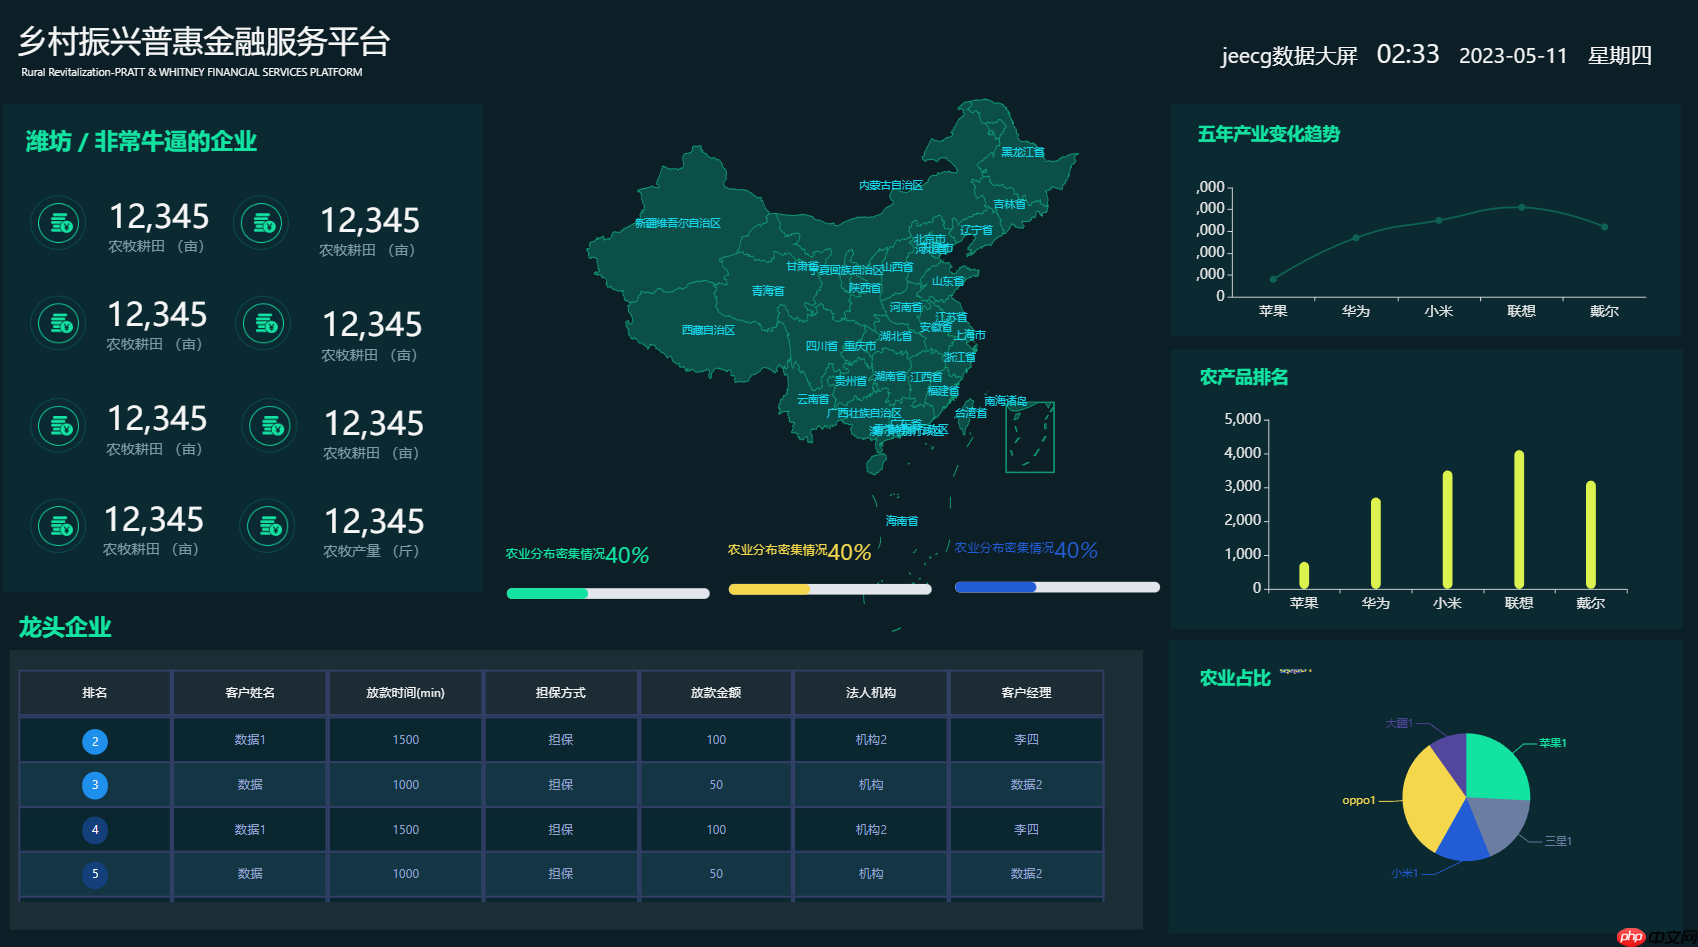Click the 客户经理 column header

pos(1026,693)
